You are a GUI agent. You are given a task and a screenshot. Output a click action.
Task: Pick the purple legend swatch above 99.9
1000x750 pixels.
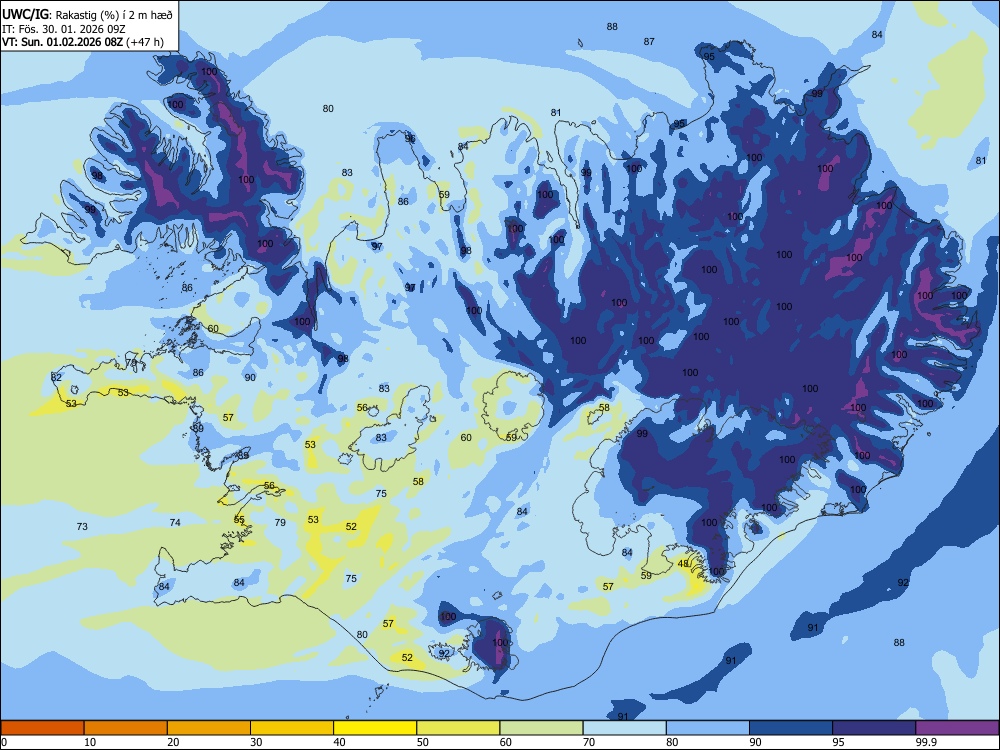(957, 728)
